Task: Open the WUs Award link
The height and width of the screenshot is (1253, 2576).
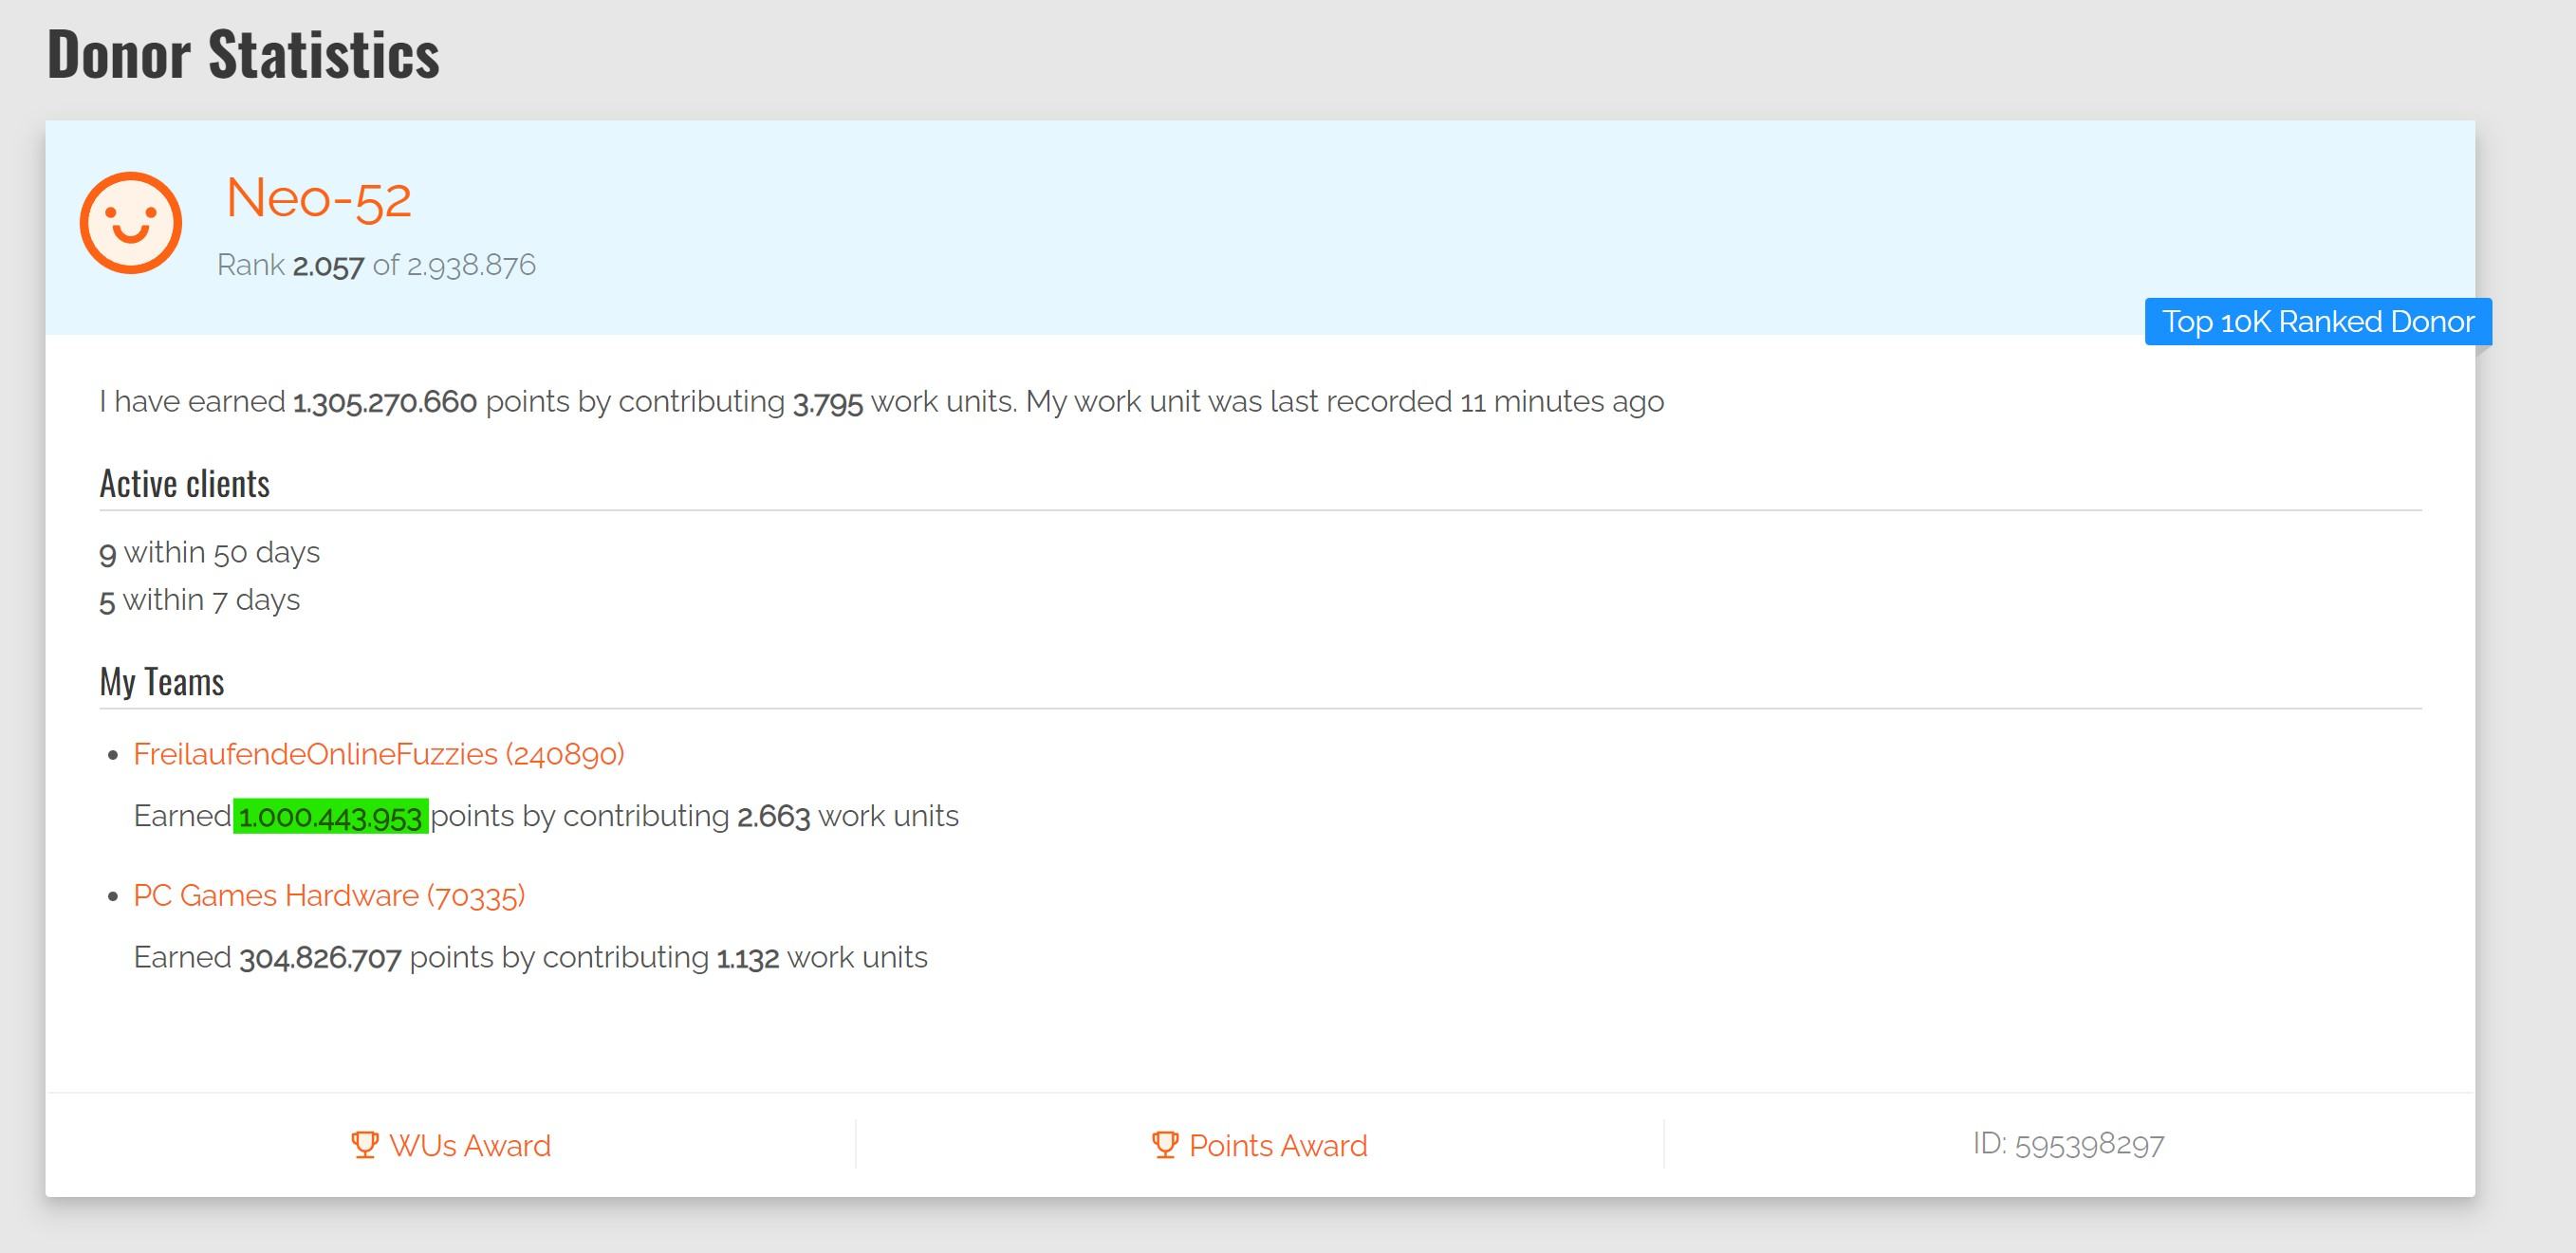Action: [469, 1145]
